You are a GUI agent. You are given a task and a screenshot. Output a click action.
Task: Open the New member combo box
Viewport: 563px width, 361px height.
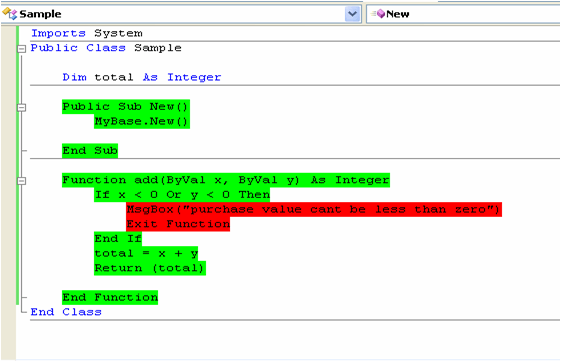pos(464,14)
